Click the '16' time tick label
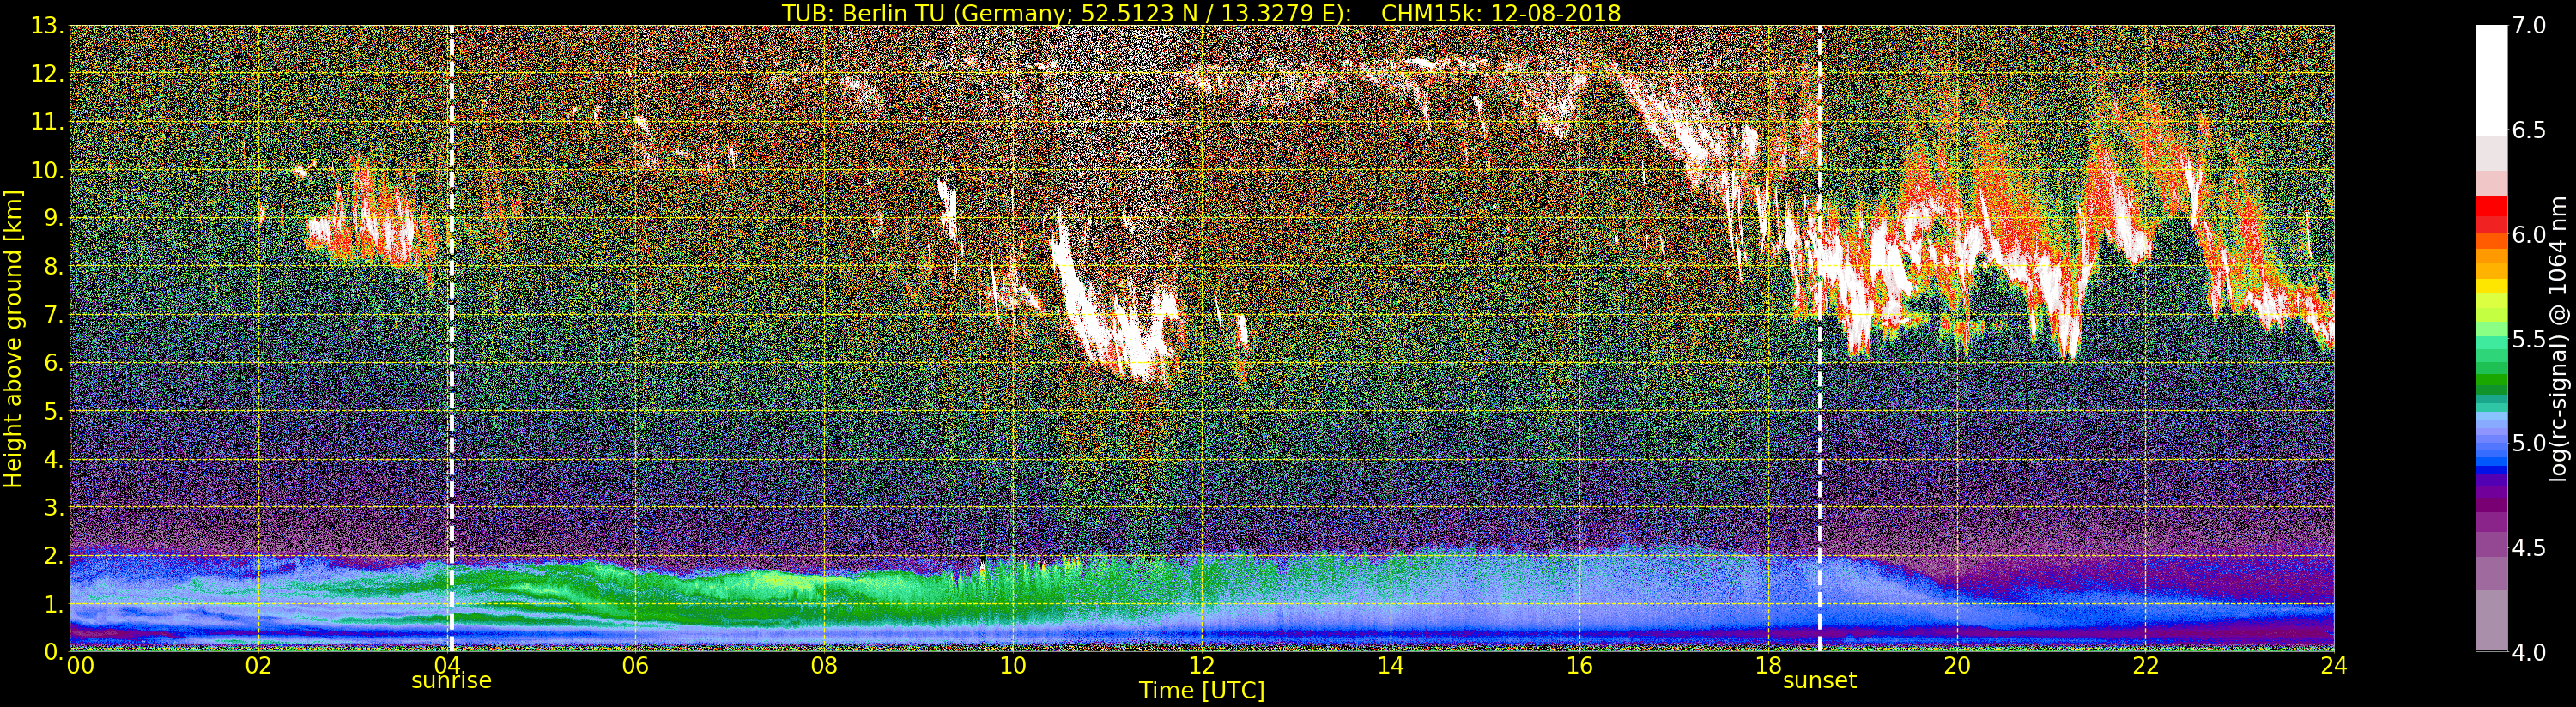This screenshot has height=707, width=2576. point(1579,665)
